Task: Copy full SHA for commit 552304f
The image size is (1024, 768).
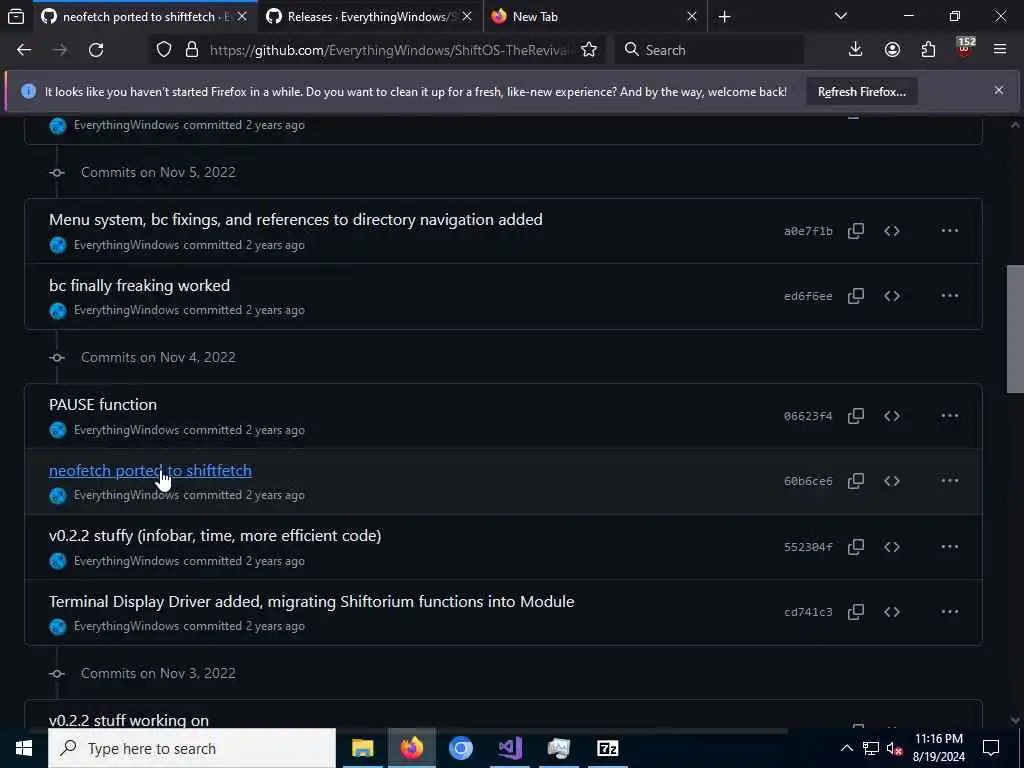Action: [856, 547]
